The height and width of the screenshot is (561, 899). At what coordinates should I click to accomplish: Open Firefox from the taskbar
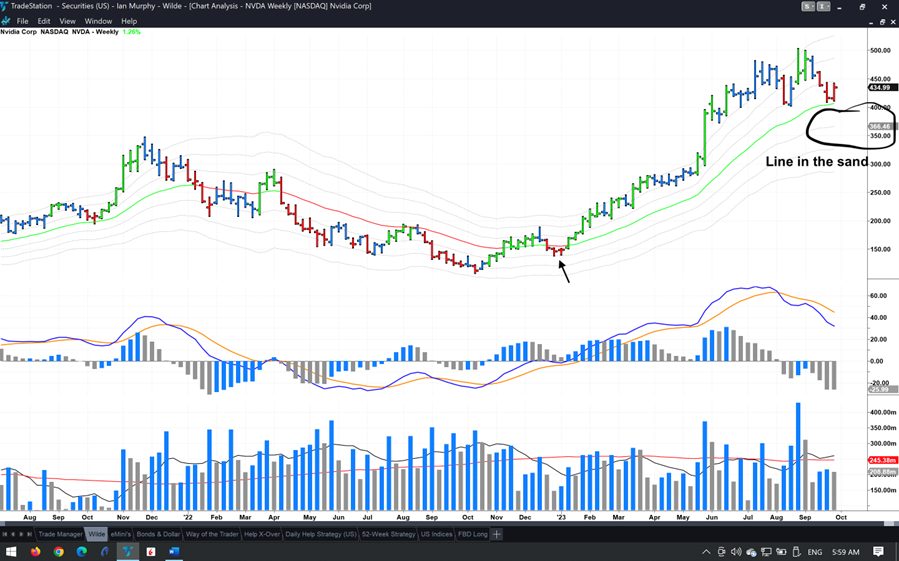35,551
